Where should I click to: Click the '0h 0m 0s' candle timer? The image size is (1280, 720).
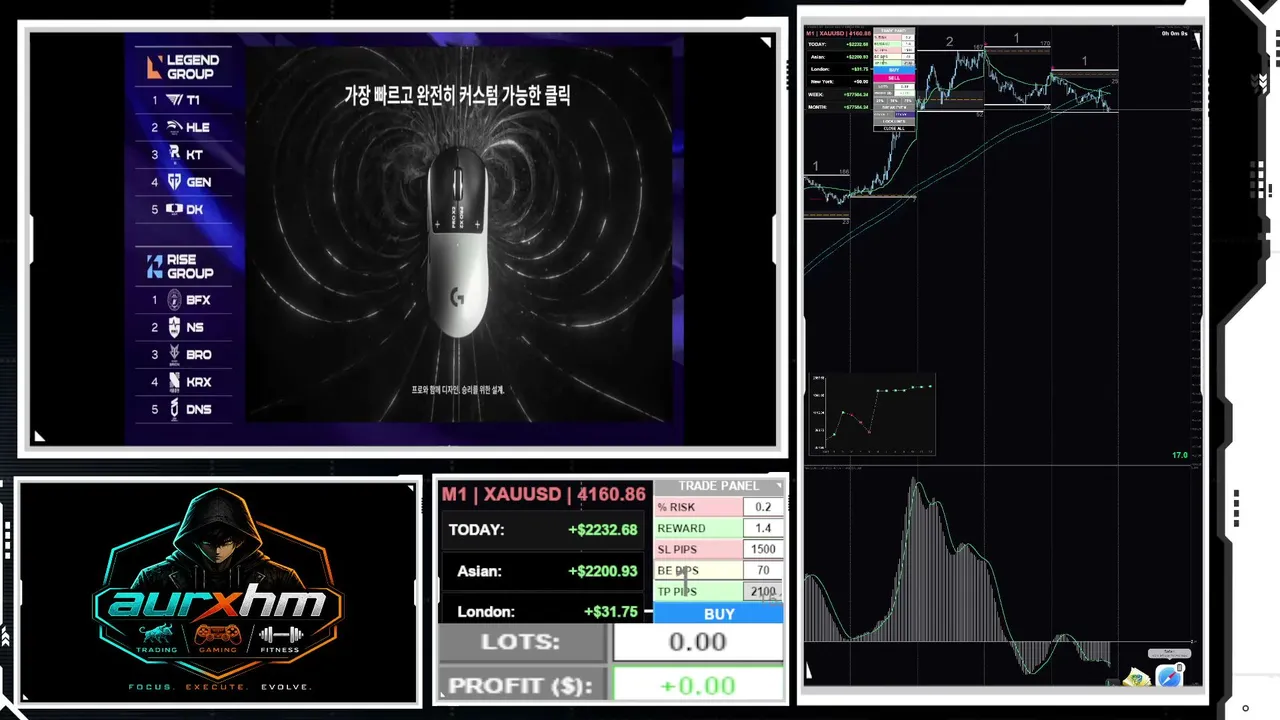coord(1174,34)
